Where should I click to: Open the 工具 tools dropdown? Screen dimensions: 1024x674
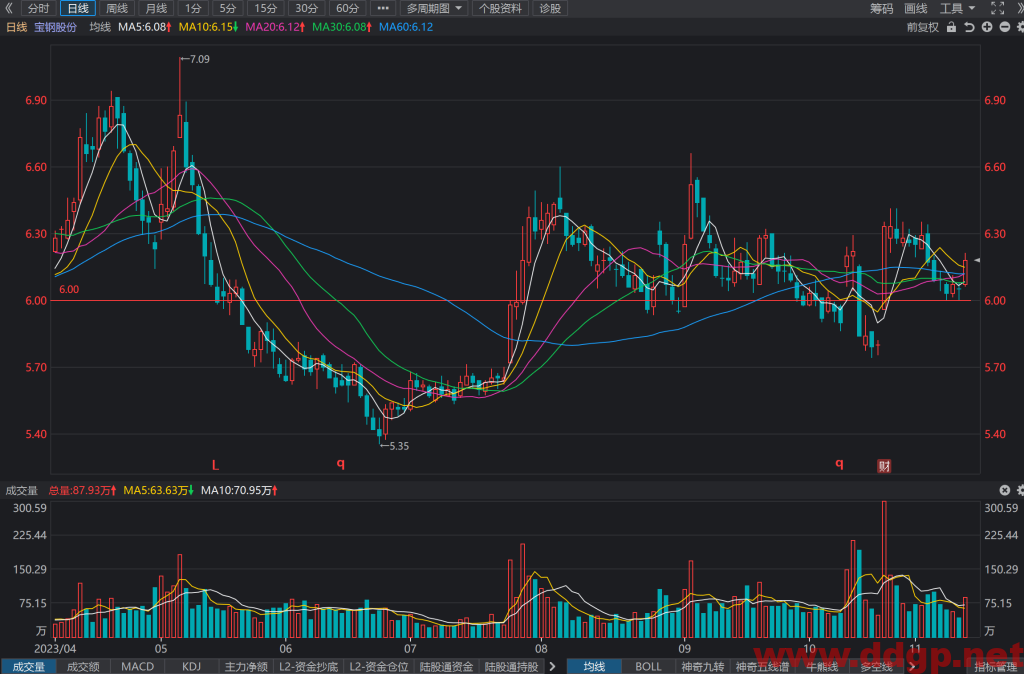tap(957, 8)
